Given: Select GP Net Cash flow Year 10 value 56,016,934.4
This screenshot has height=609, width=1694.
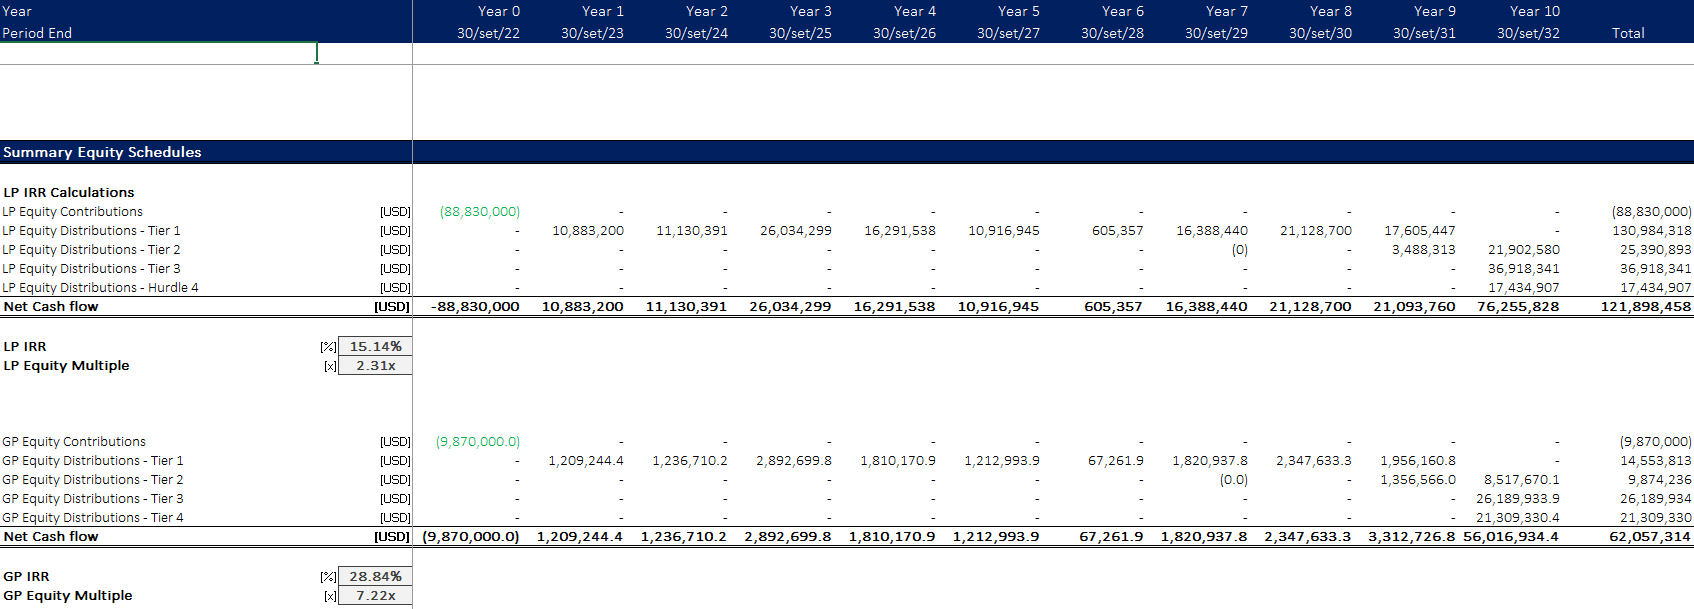Looking at the screenshot, I should [x=1511, y=536].
